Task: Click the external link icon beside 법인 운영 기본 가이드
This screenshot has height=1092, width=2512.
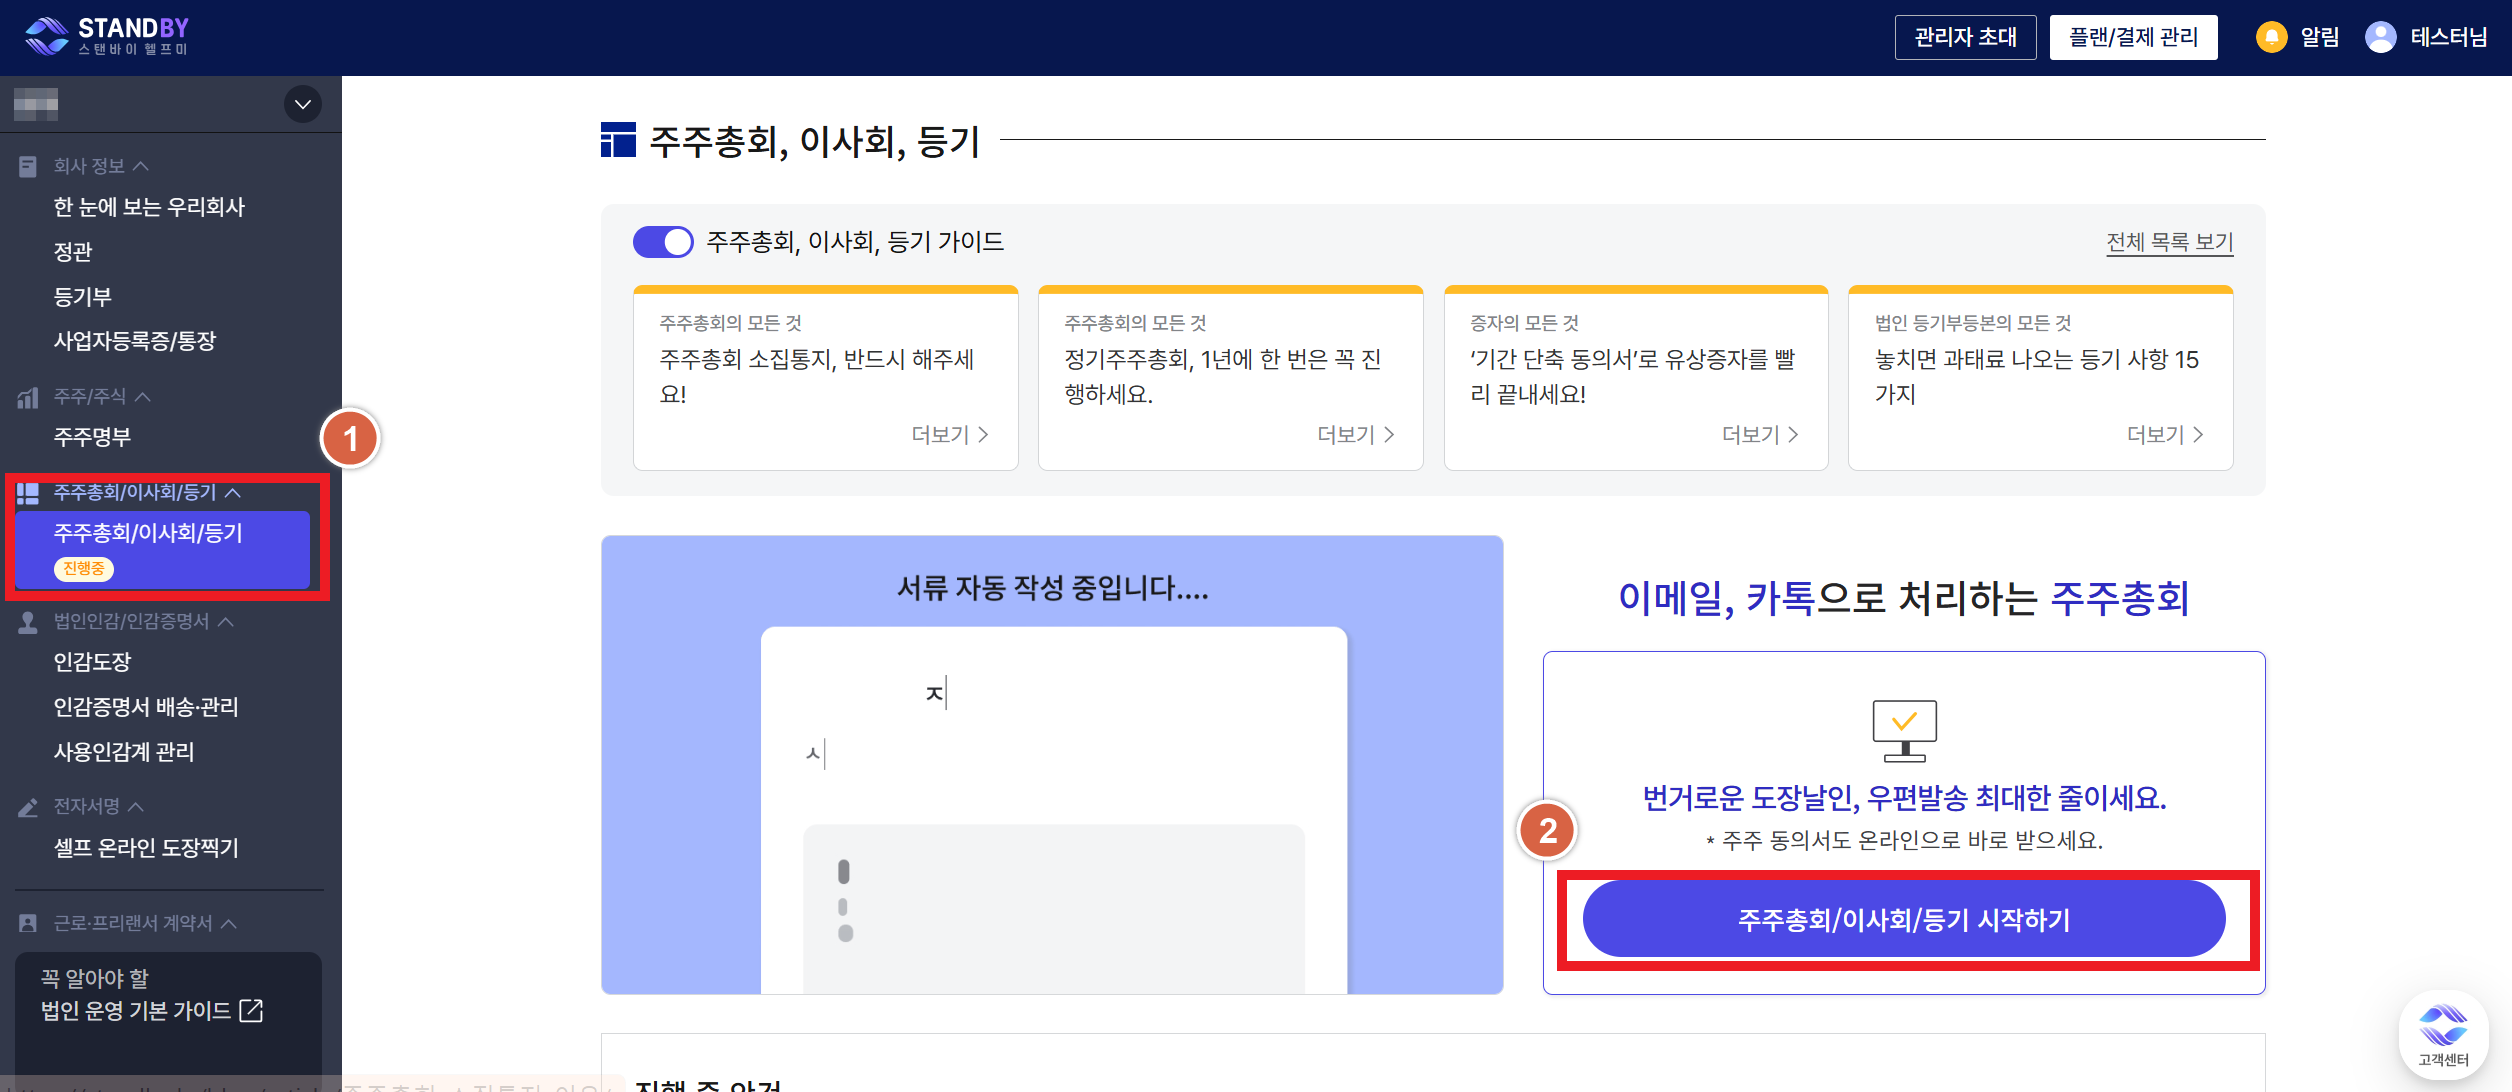Action: pos(251,1011)
